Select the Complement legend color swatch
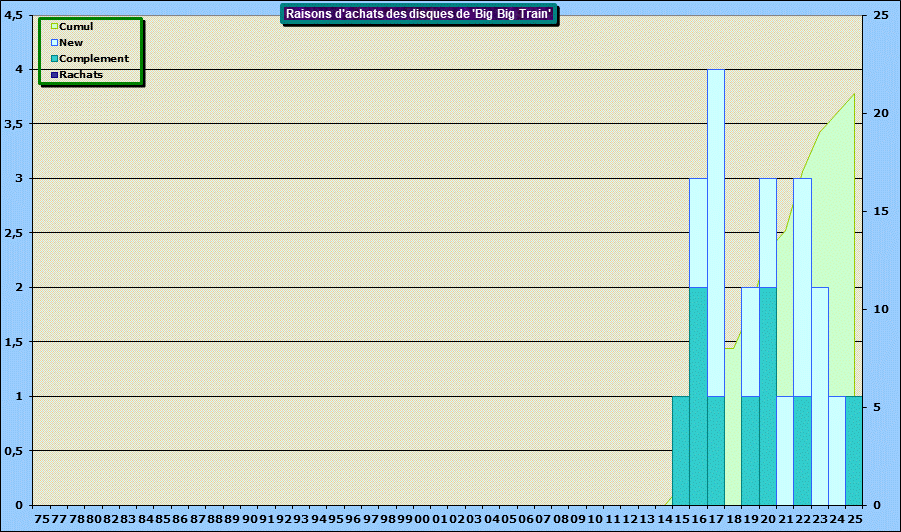 55,59
